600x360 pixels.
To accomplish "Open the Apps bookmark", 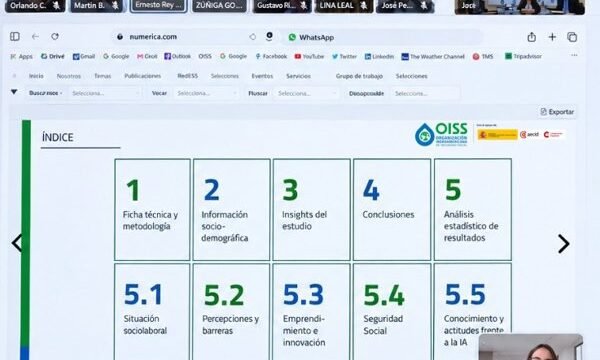I will tap(21, 57).
